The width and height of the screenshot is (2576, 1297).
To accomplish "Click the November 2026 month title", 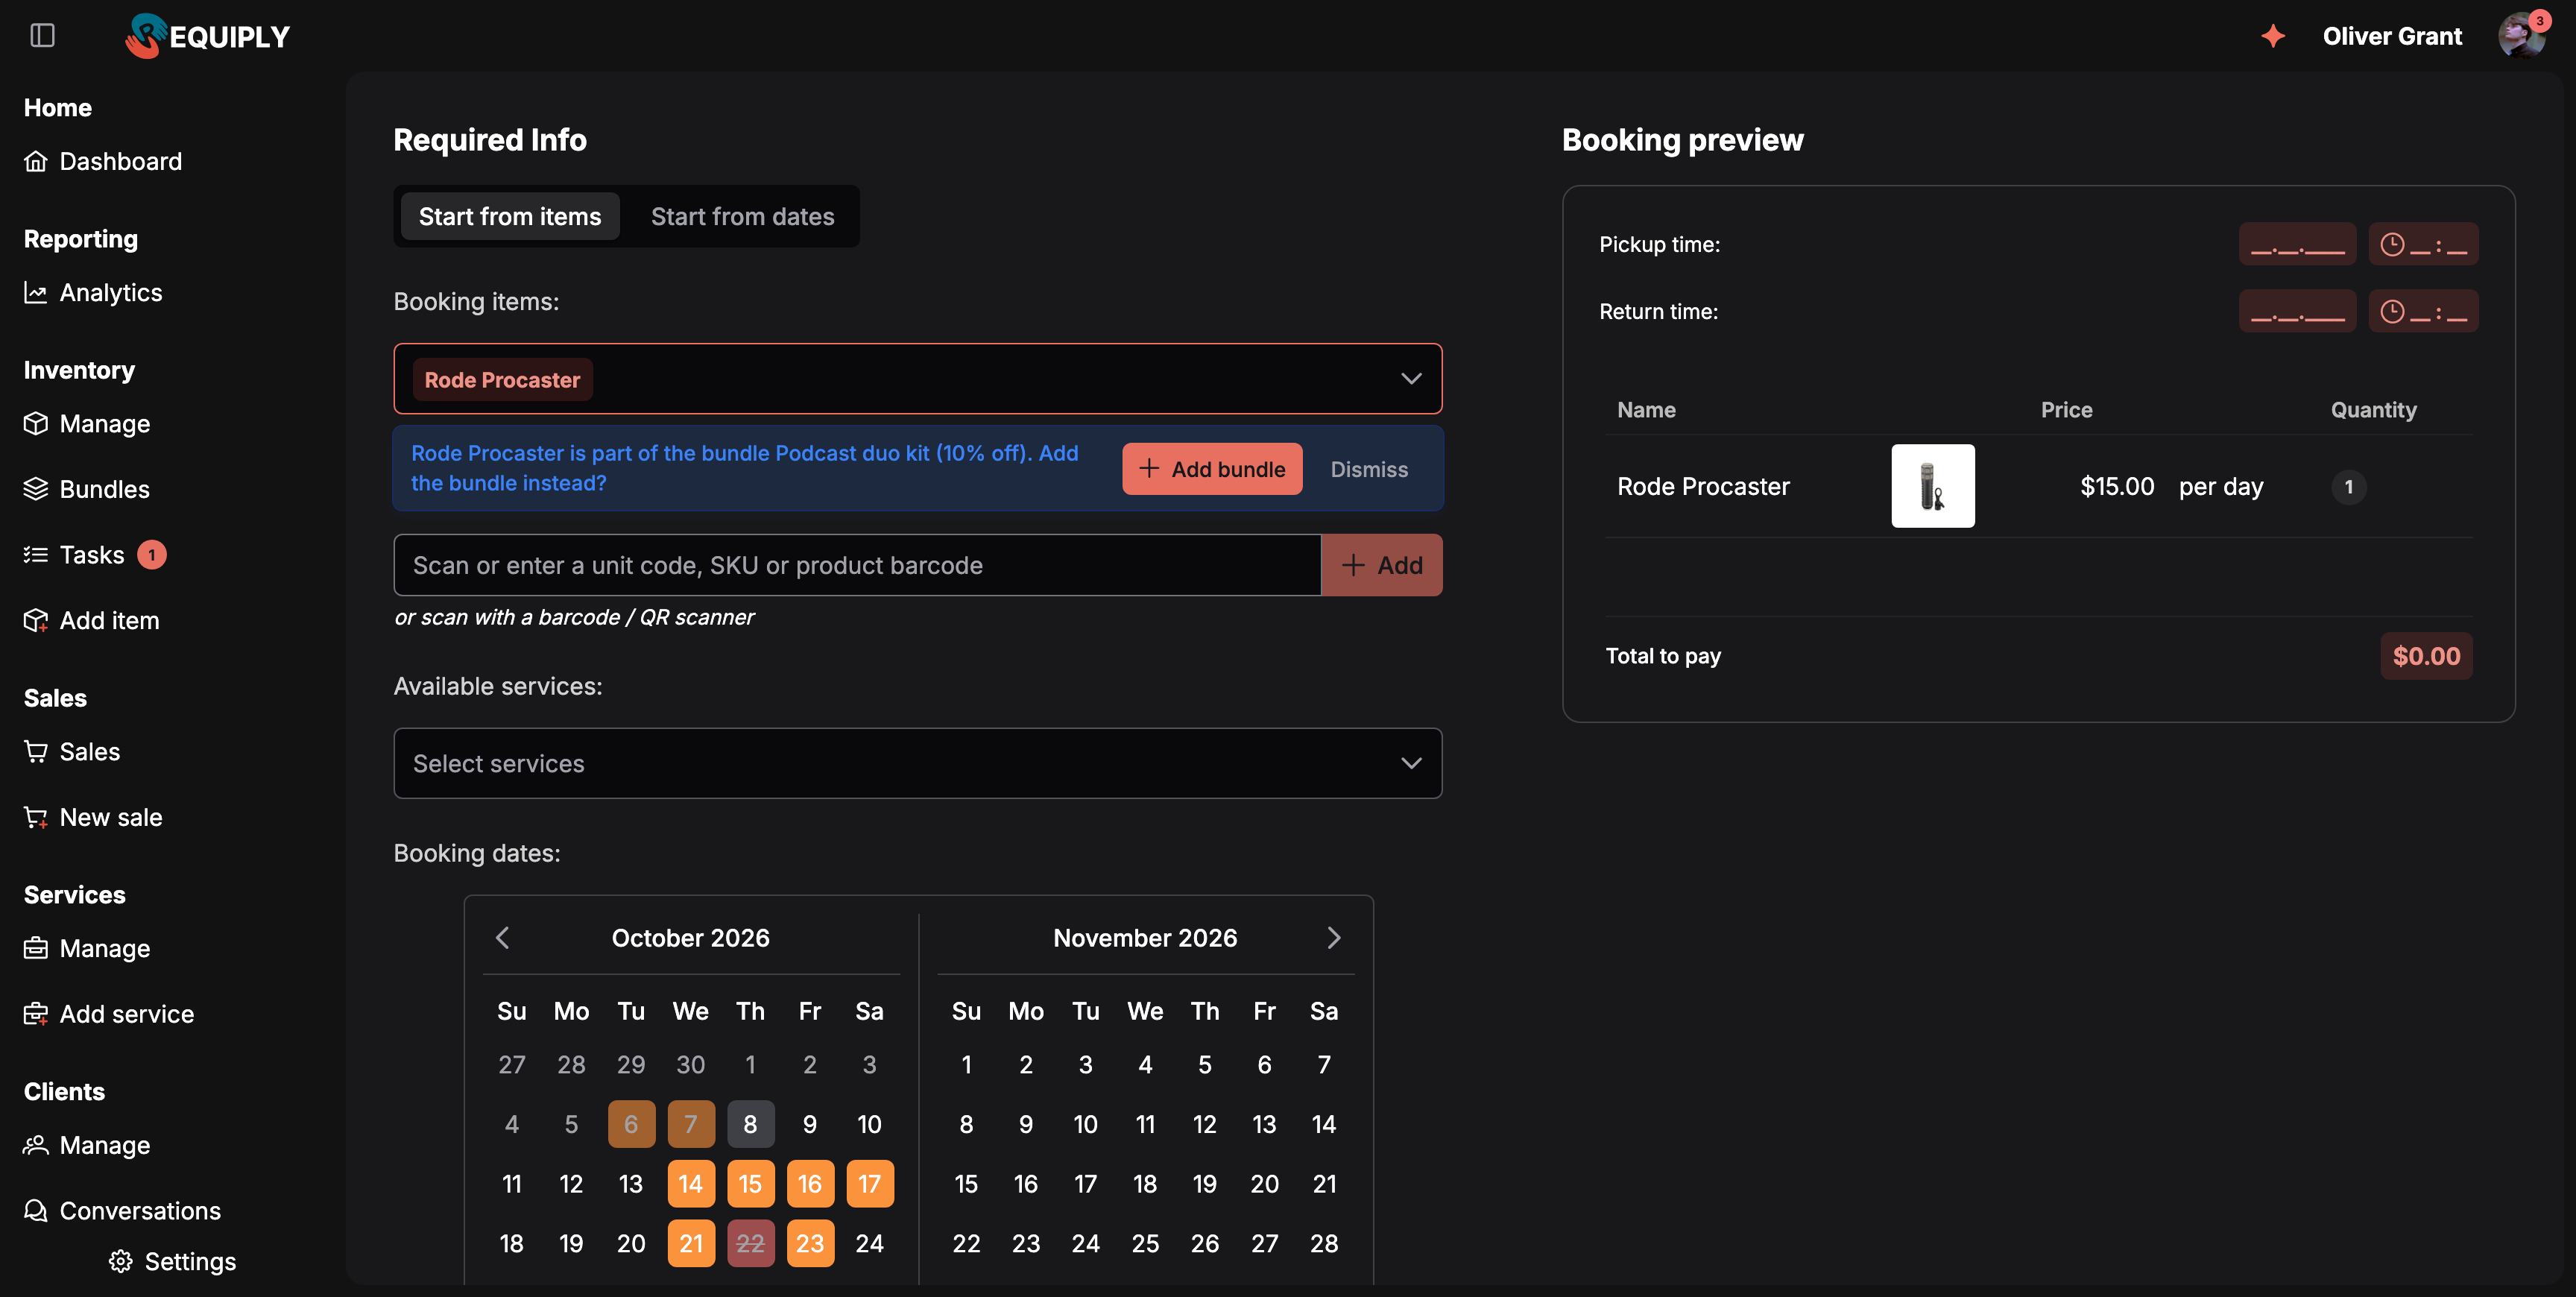I will tap(1145, 937).
